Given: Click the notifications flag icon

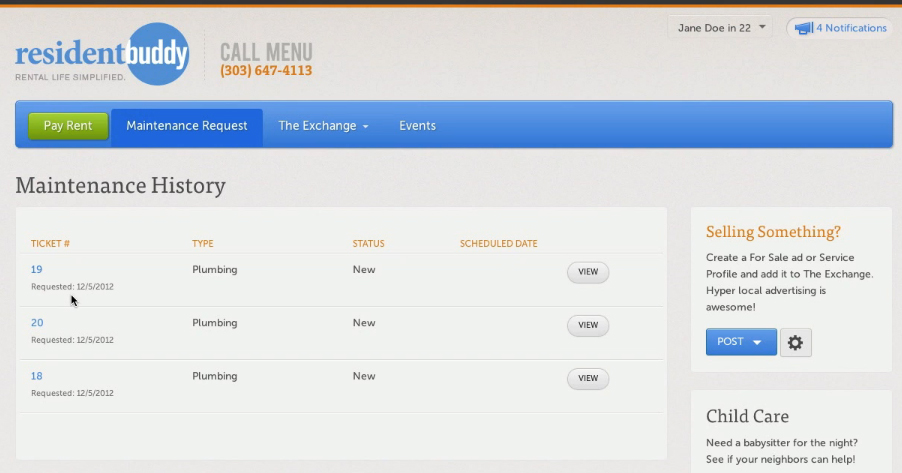Looking at the screenshot, I should 803,28.
